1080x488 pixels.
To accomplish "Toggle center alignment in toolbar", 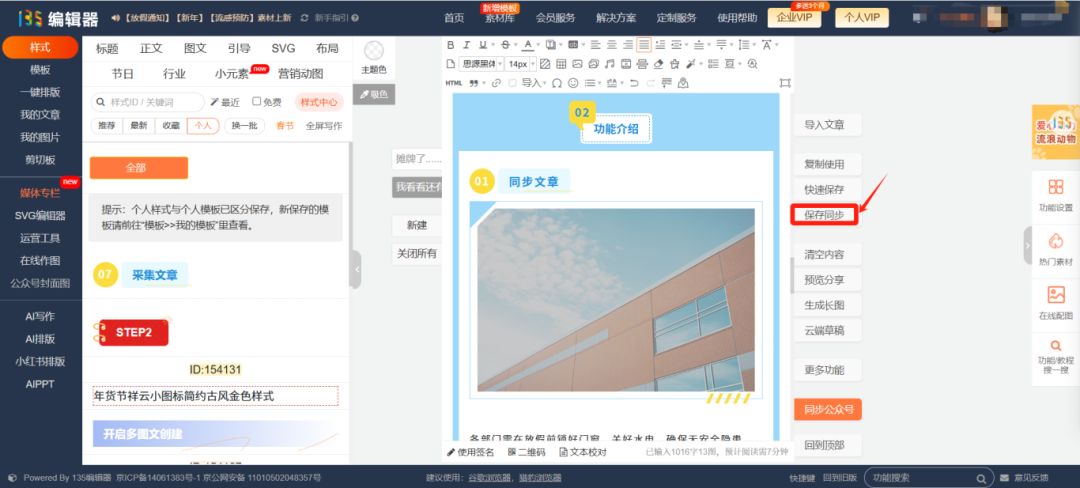I will (x=612, y=45).
